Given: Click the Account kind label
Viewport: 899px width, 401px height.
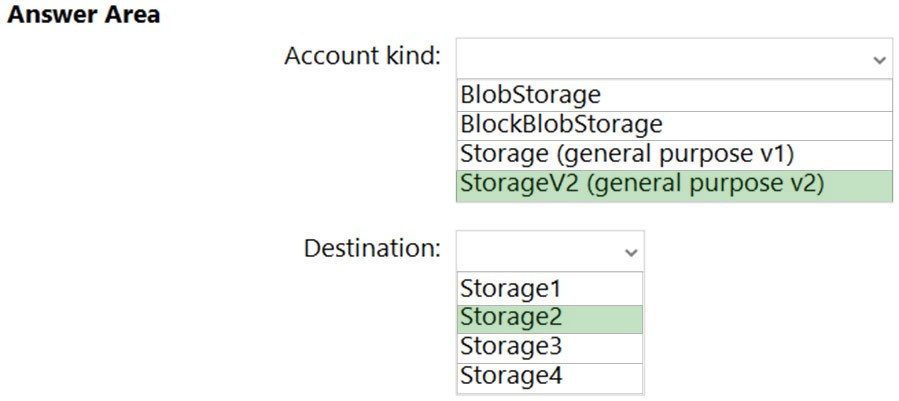Looking at the screenshot, I should pyautogui.click(x=362, y=57).
